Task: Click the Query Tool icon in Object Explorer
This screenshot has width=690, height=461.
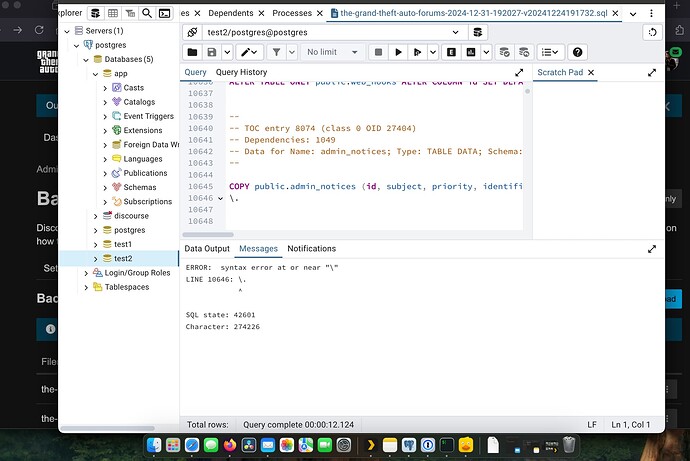Action: [x=95, y=14]
